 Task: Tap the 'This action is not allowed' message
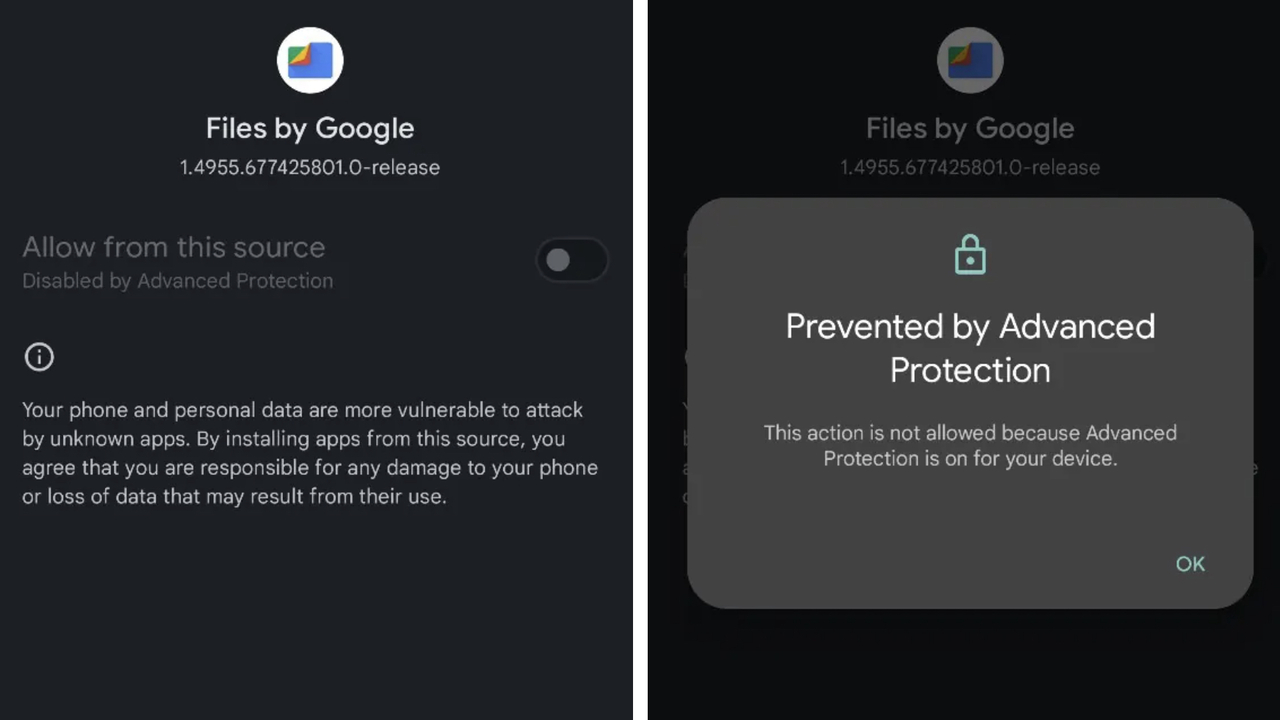(970, 446)
